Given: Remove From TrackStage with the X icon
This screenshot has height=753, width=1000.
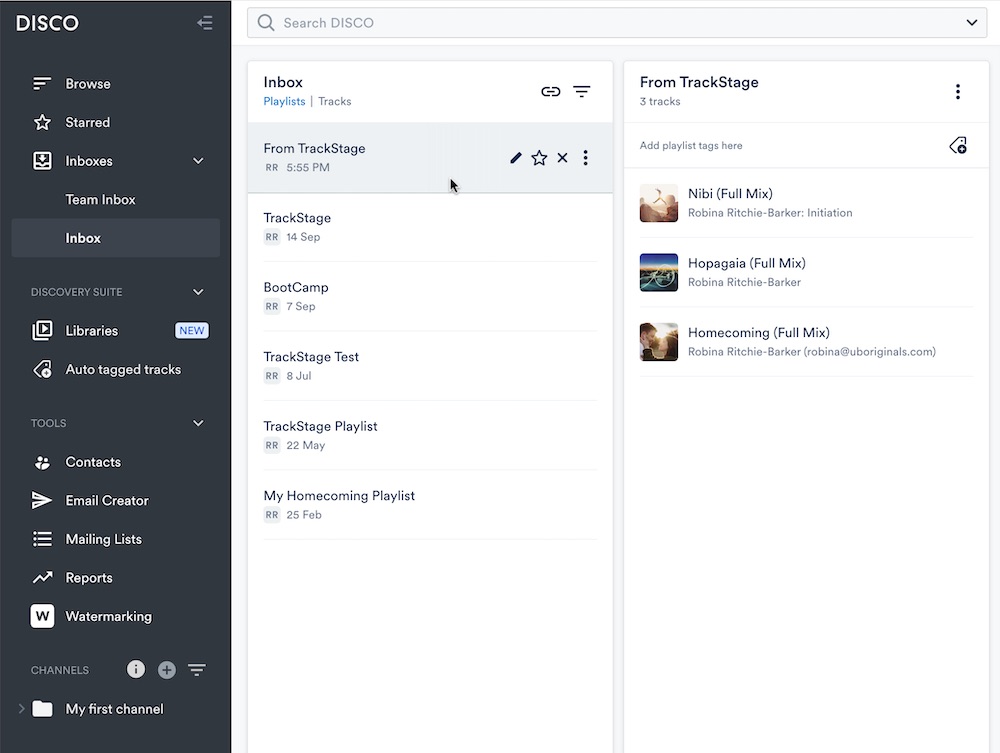Looking at the screenshot, I should (x=562, y=157).
